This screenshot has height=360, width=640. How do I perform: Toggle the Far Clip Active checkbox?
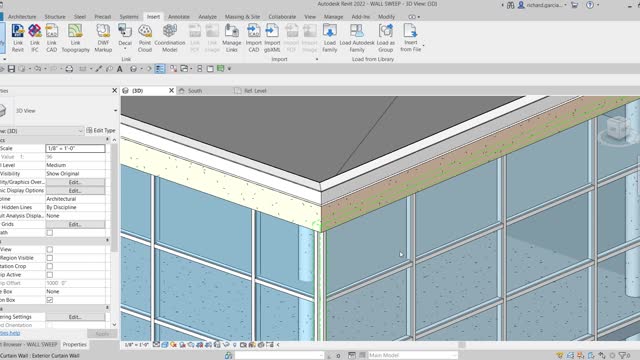[49, 275]
